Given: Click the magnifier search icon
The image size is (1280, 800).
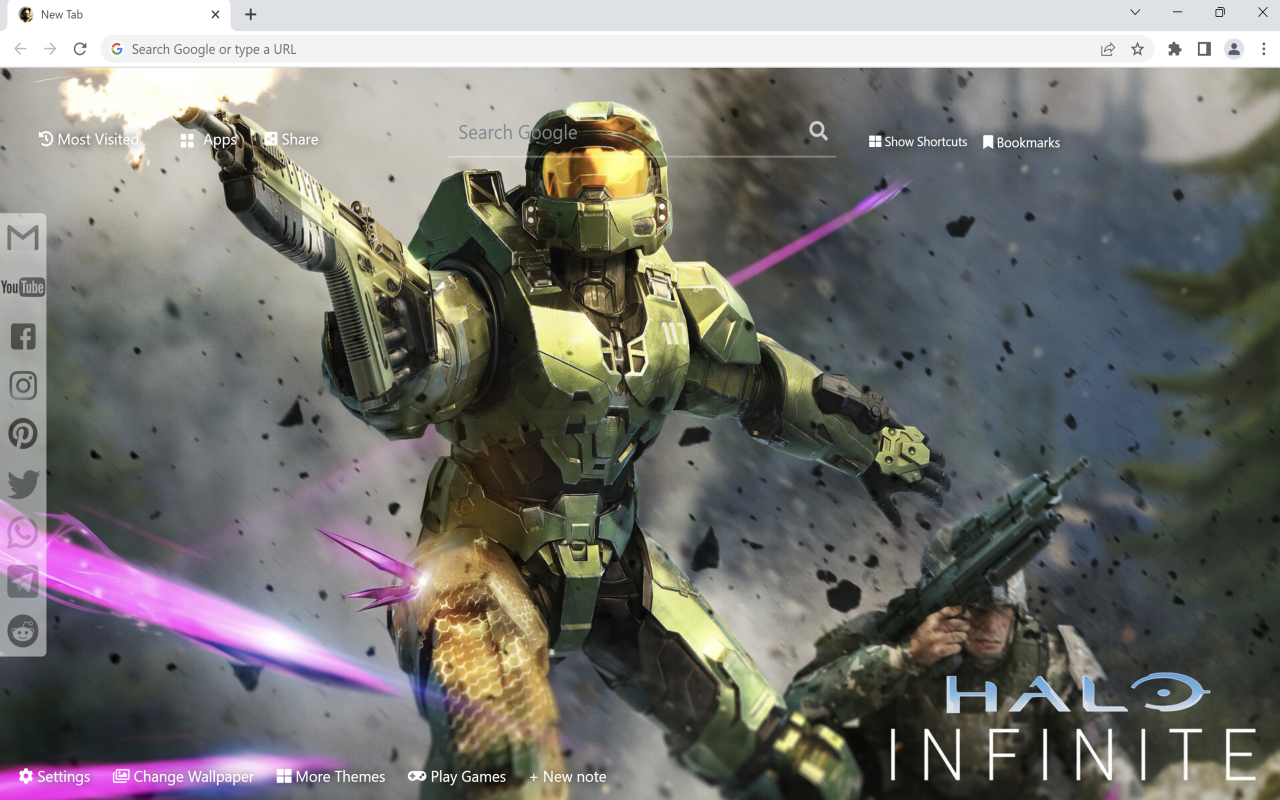Looking at the screenshot, I should point(818,131).
